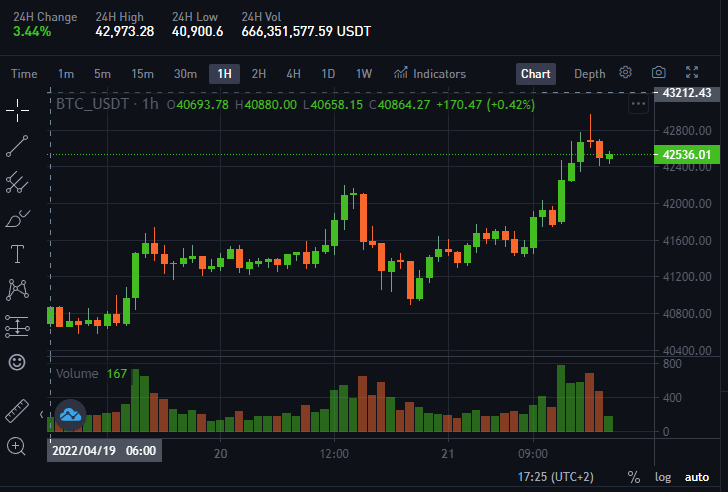Toggle log scale mode
Screen dimensions: 728x492
coord(663,477)
